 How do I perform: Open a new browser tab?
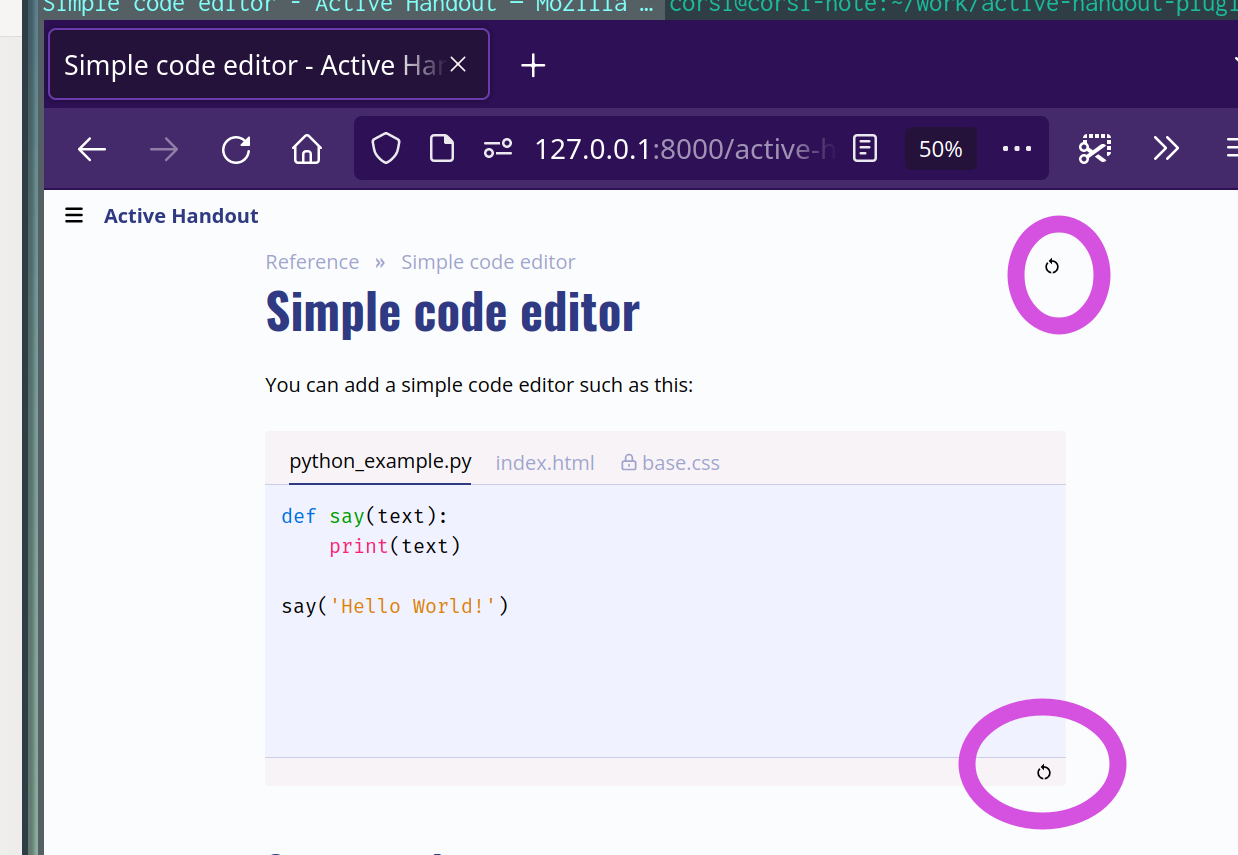tap(532, 64)
